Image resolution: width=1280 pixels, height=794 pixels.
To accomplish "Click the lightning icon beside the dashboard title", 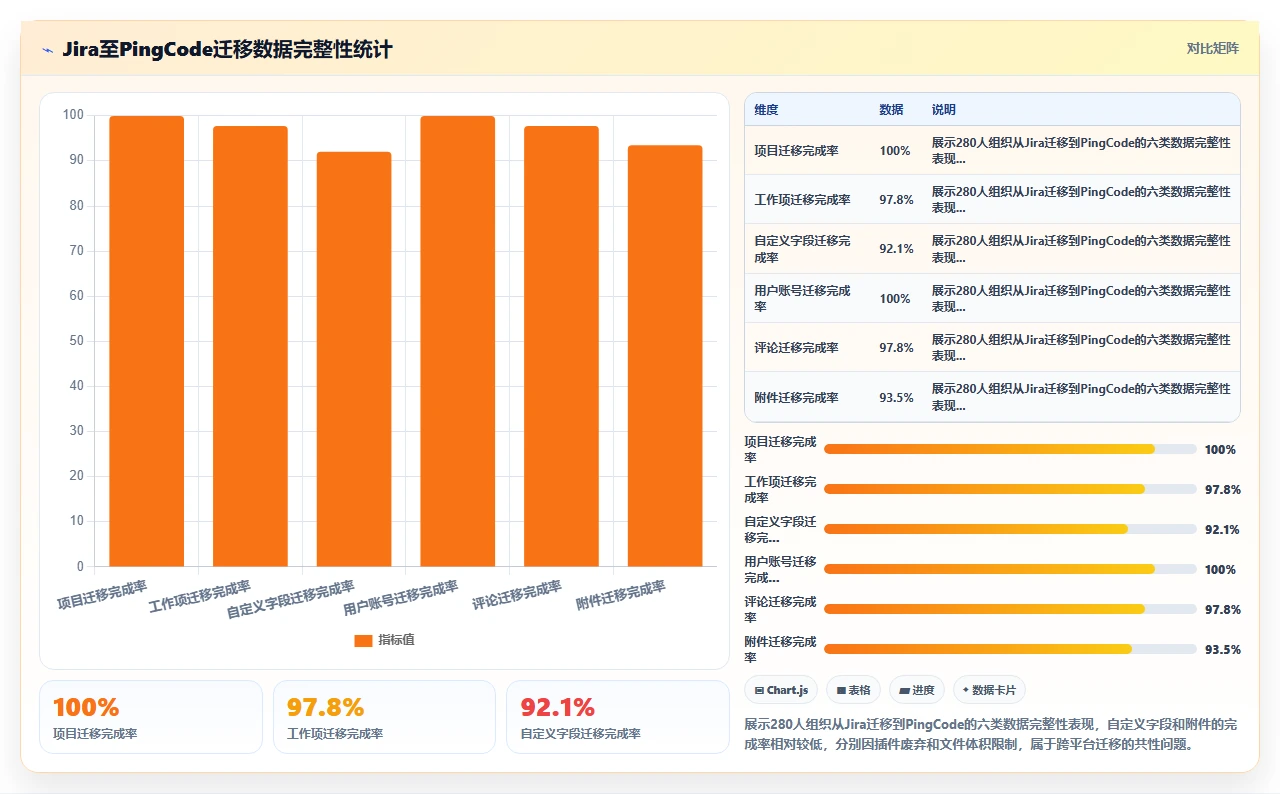I will (x=47, y=50).
